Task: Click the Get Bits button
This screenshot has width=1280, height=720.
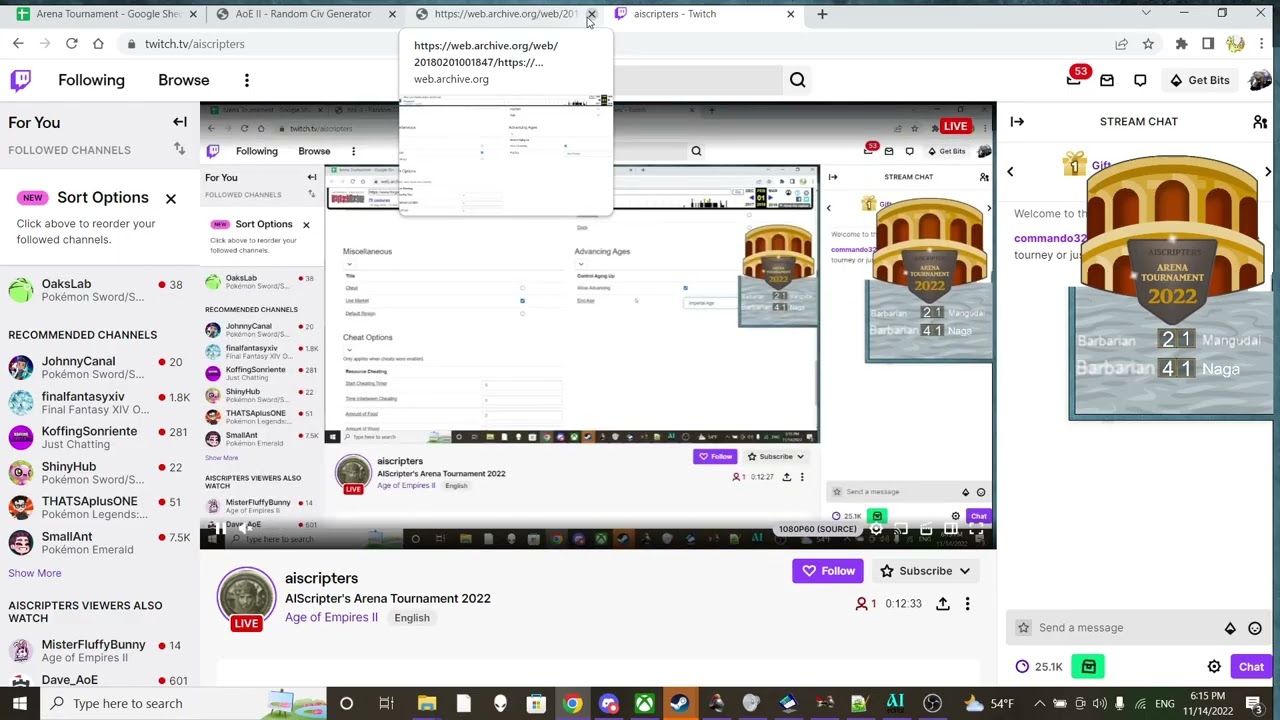Action: coord(1199,80)
